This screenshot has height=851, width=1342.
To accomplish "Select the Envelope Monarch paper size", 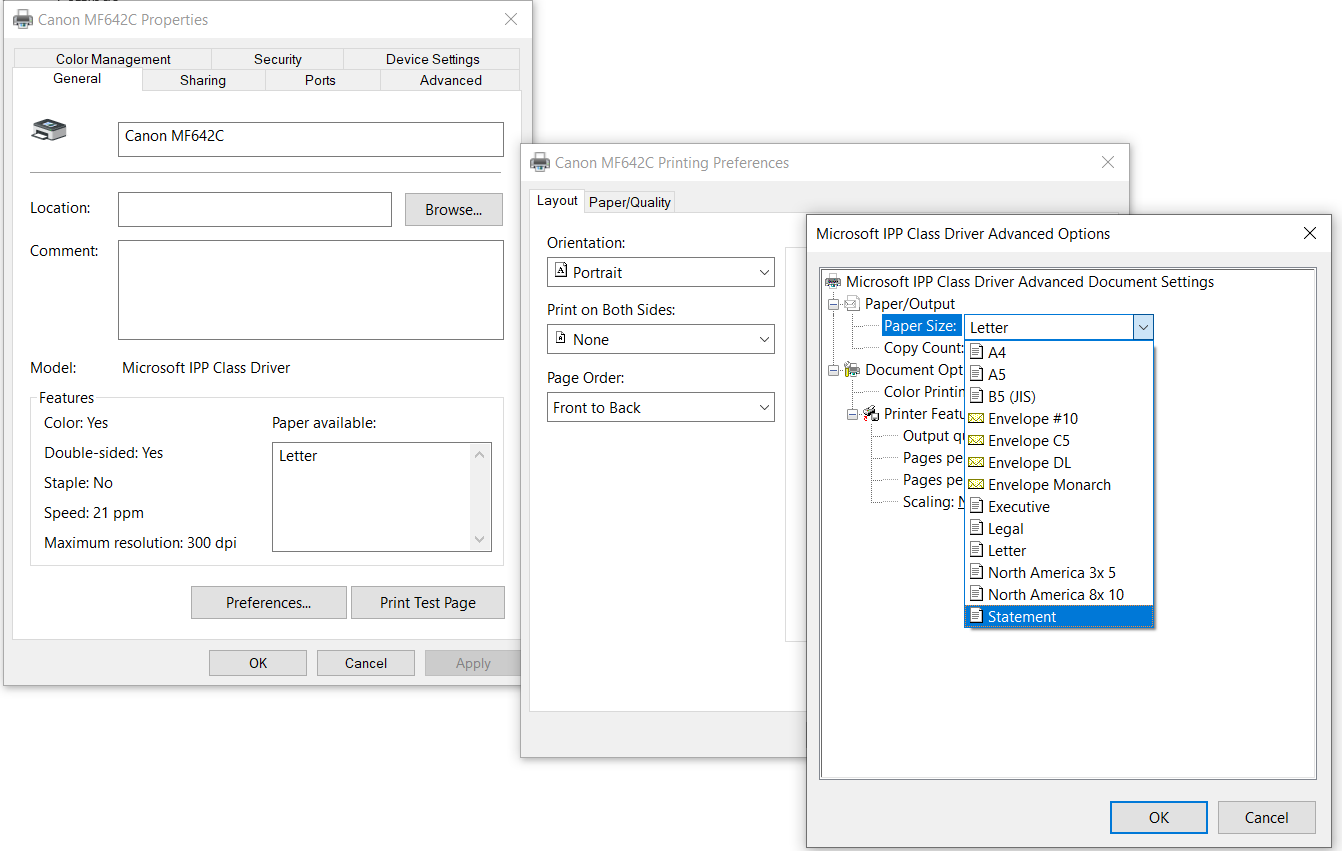I will click(1047, 484).
